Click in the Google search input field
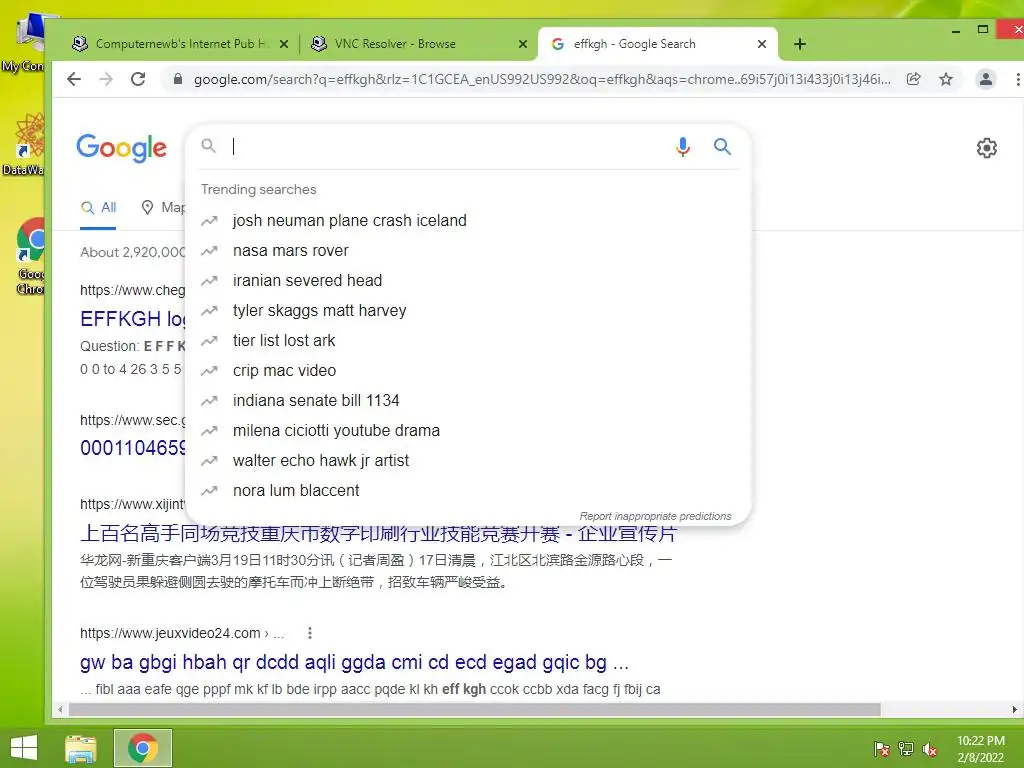 451,146
